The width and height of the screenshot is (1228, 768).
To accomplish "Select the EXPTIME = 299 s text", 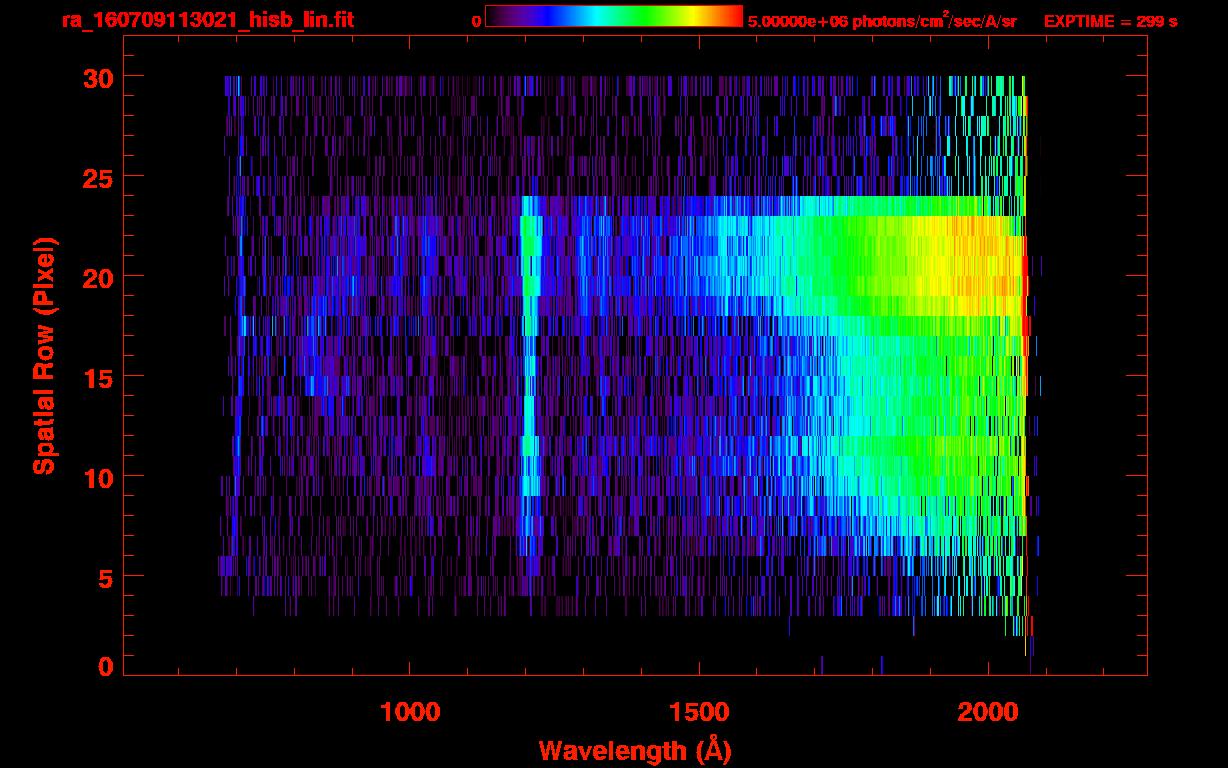I will [x=1110, y=21].
